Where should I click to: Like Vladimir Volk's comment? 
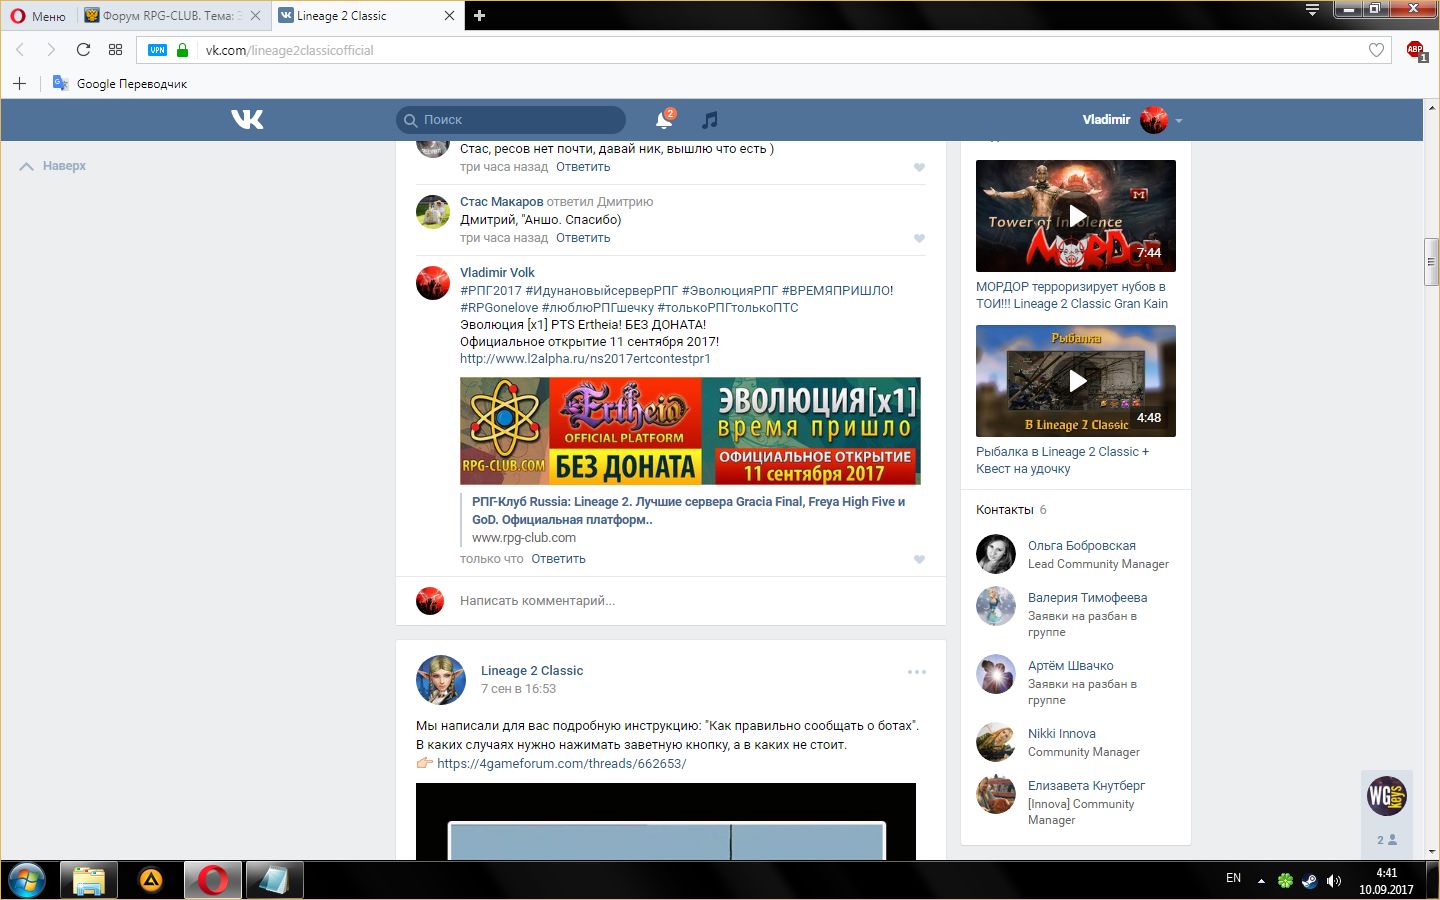point(919,559)
